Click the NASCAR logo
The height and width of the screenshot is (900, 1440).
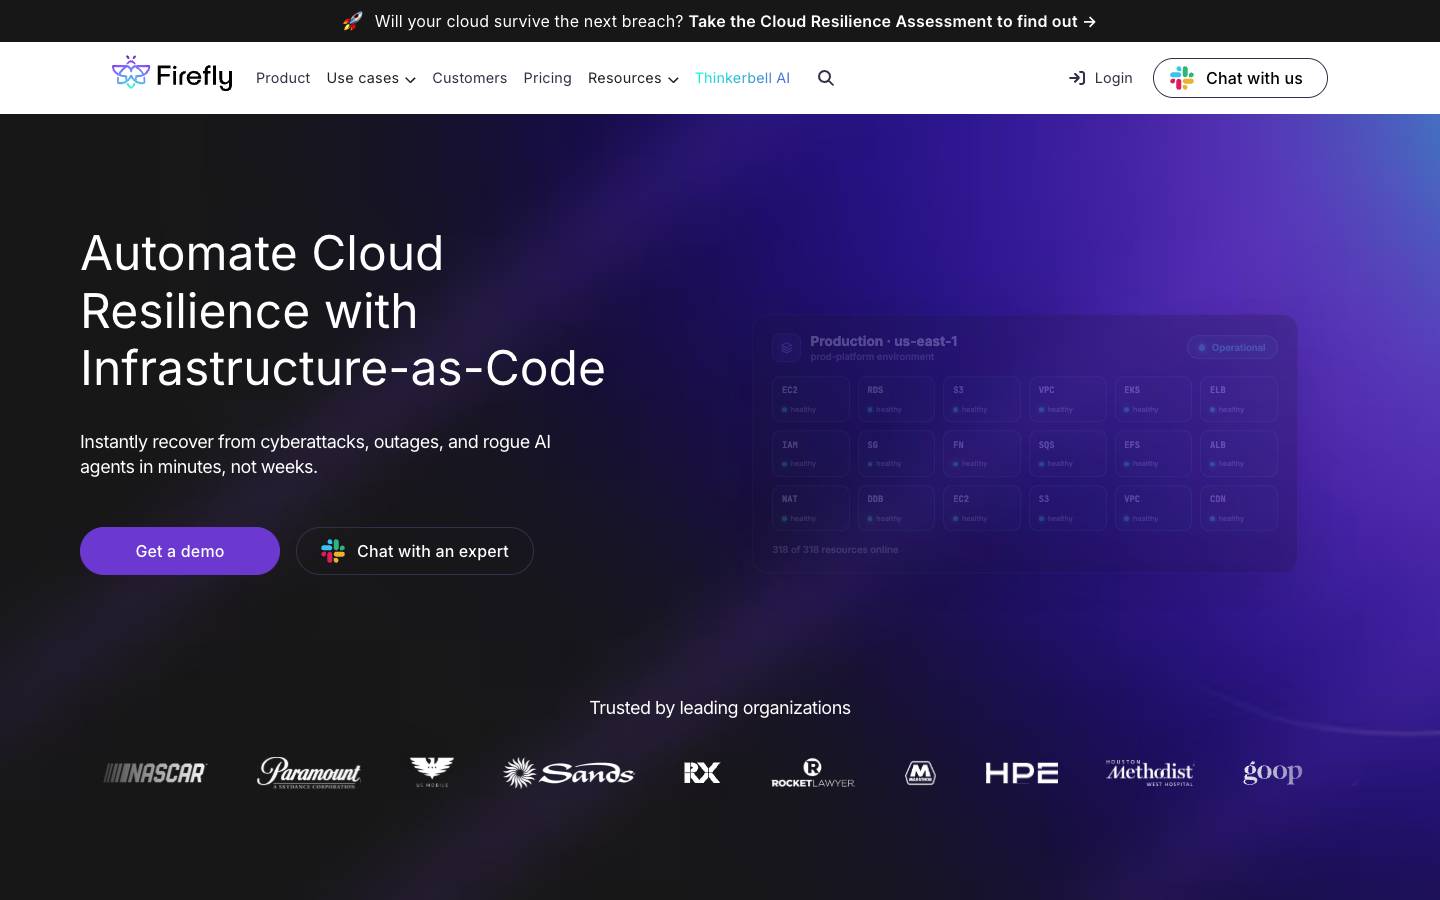155,773
